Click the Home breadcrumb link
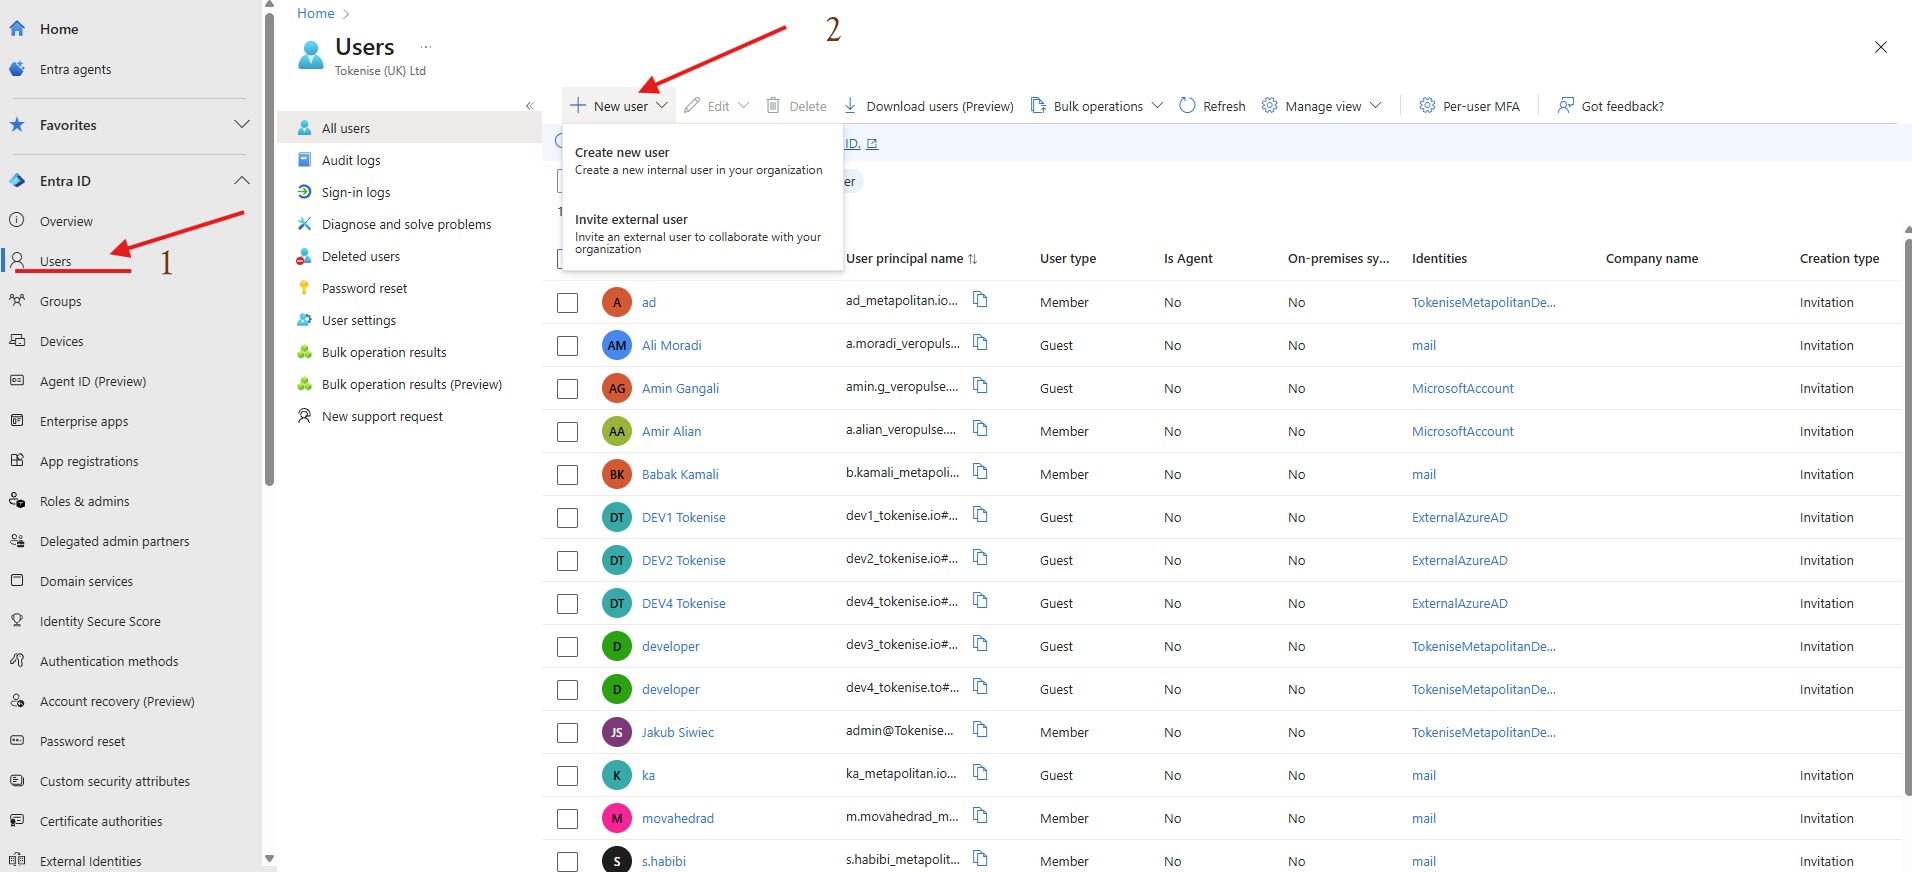The image size is (1912, 872). pos(315,13)
